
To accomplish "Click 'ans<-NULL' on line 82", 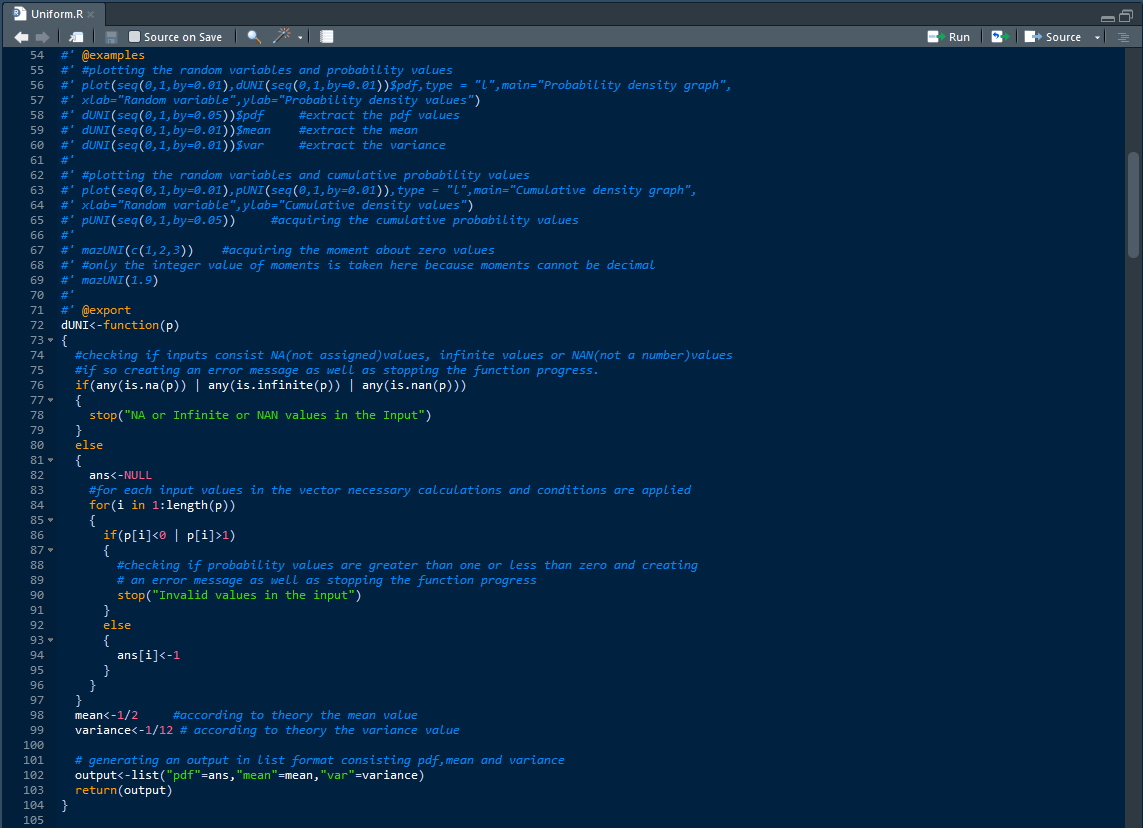I will point(120,475).
